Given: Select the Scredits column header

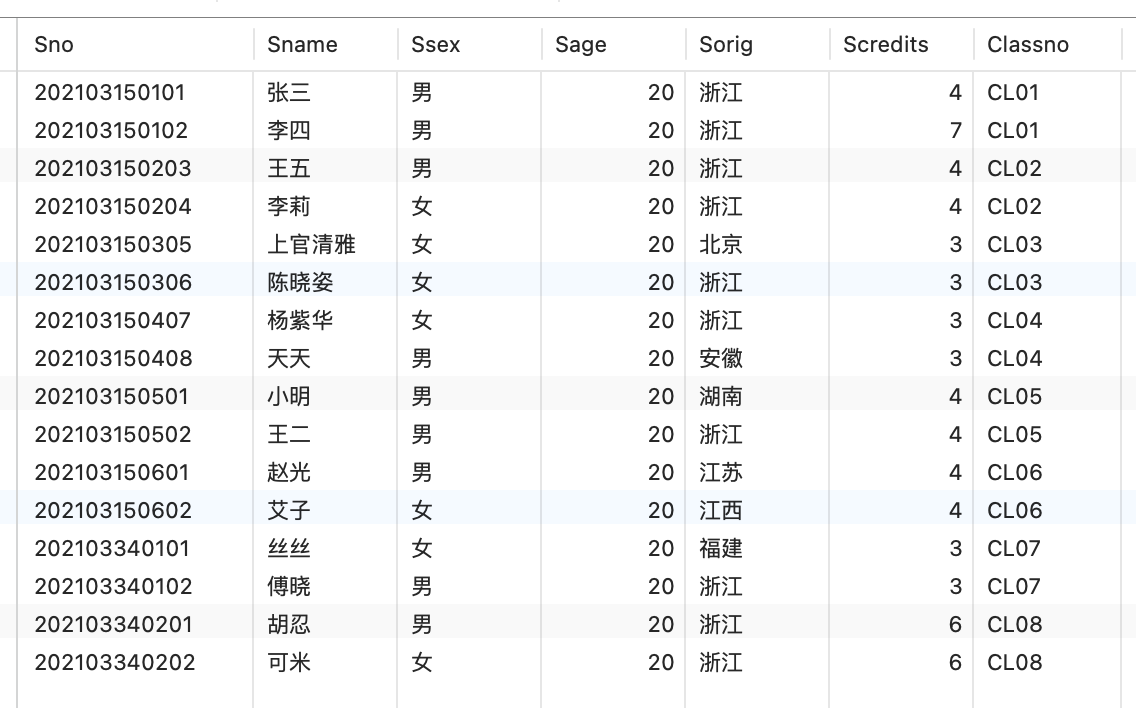Looking at the screenshot, I should pos(885,45).
